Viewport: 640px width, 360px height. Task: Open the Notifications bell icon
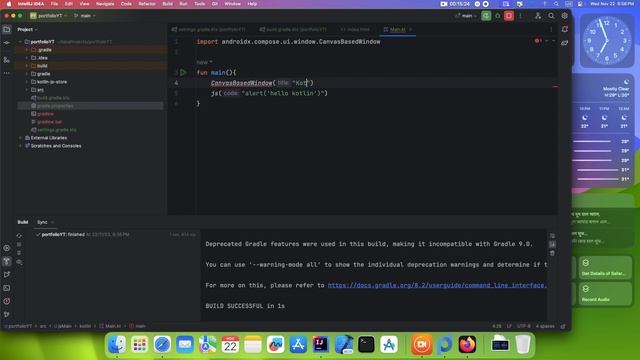[564, 29]
